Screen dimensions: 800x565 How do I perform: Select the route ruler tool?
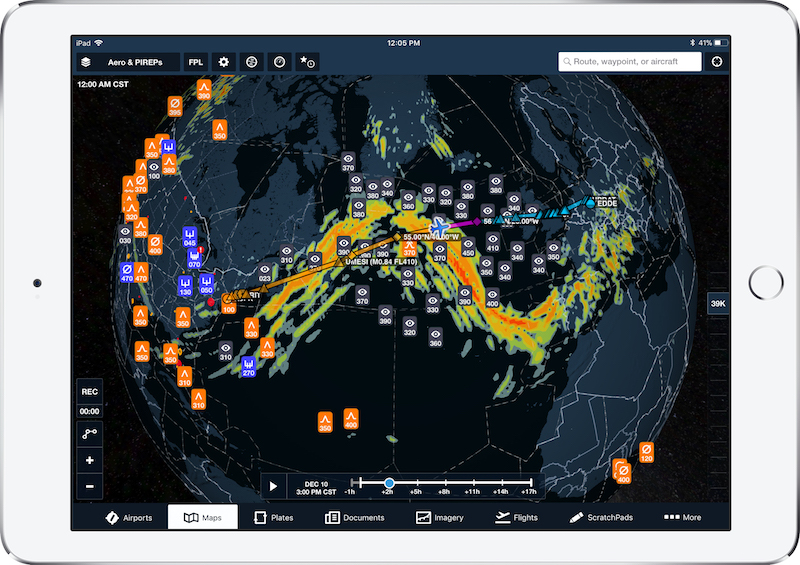pyautogui.click(x=90, y=435)
